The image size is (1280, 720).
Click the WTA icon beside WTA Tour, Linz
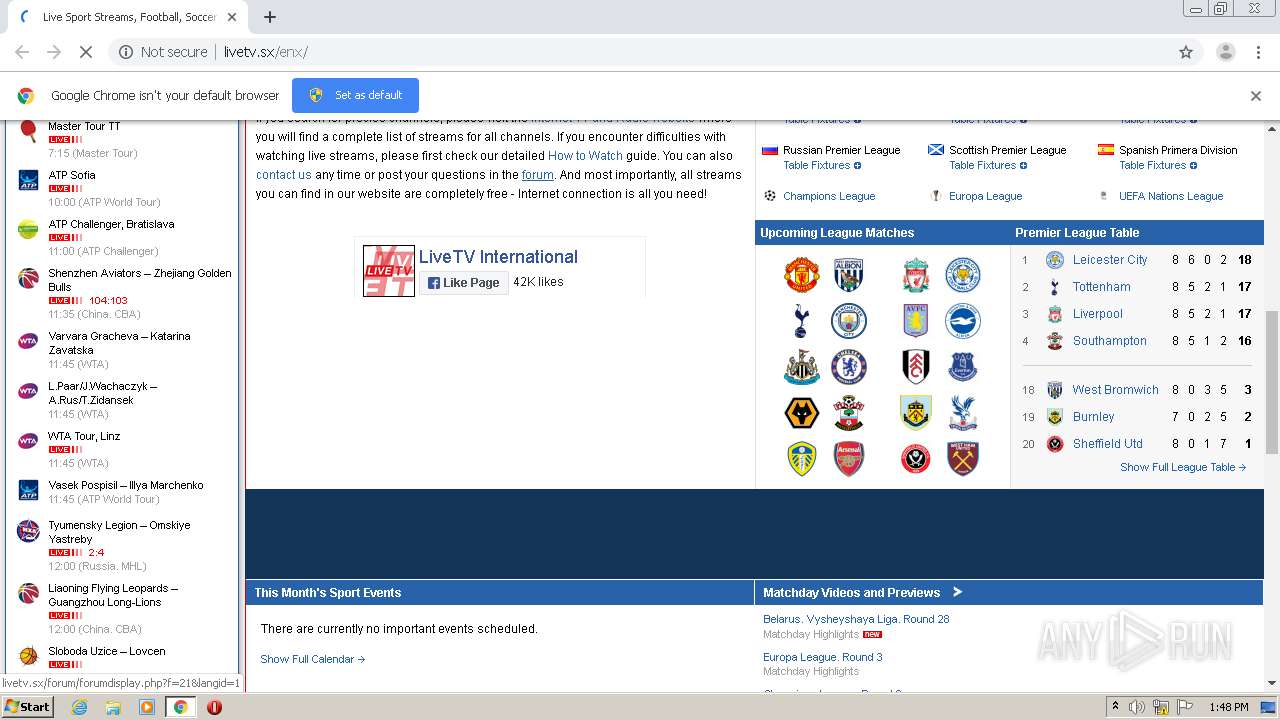coord(28,441)
